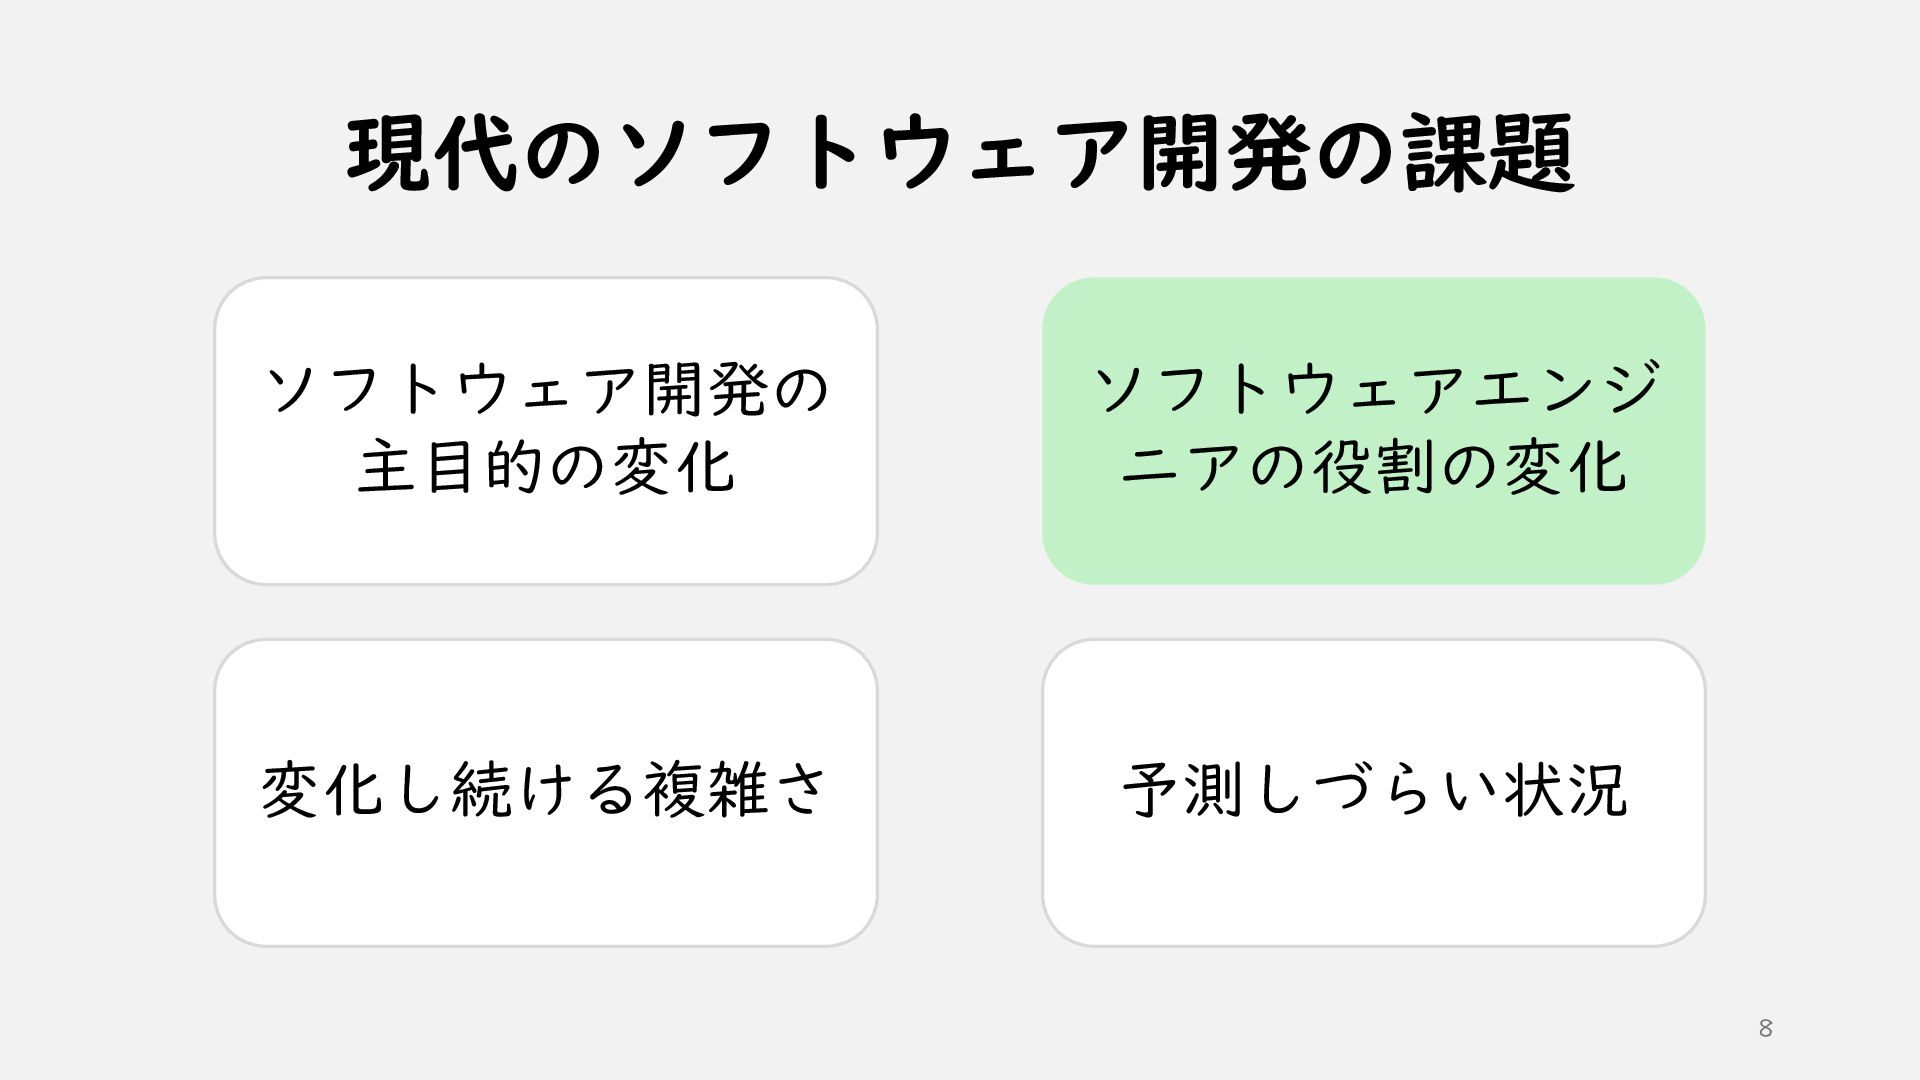Click the word 複雑さ in the bottom-left card
Viewport: 1920px width, 1080px height.
[735, 790]
